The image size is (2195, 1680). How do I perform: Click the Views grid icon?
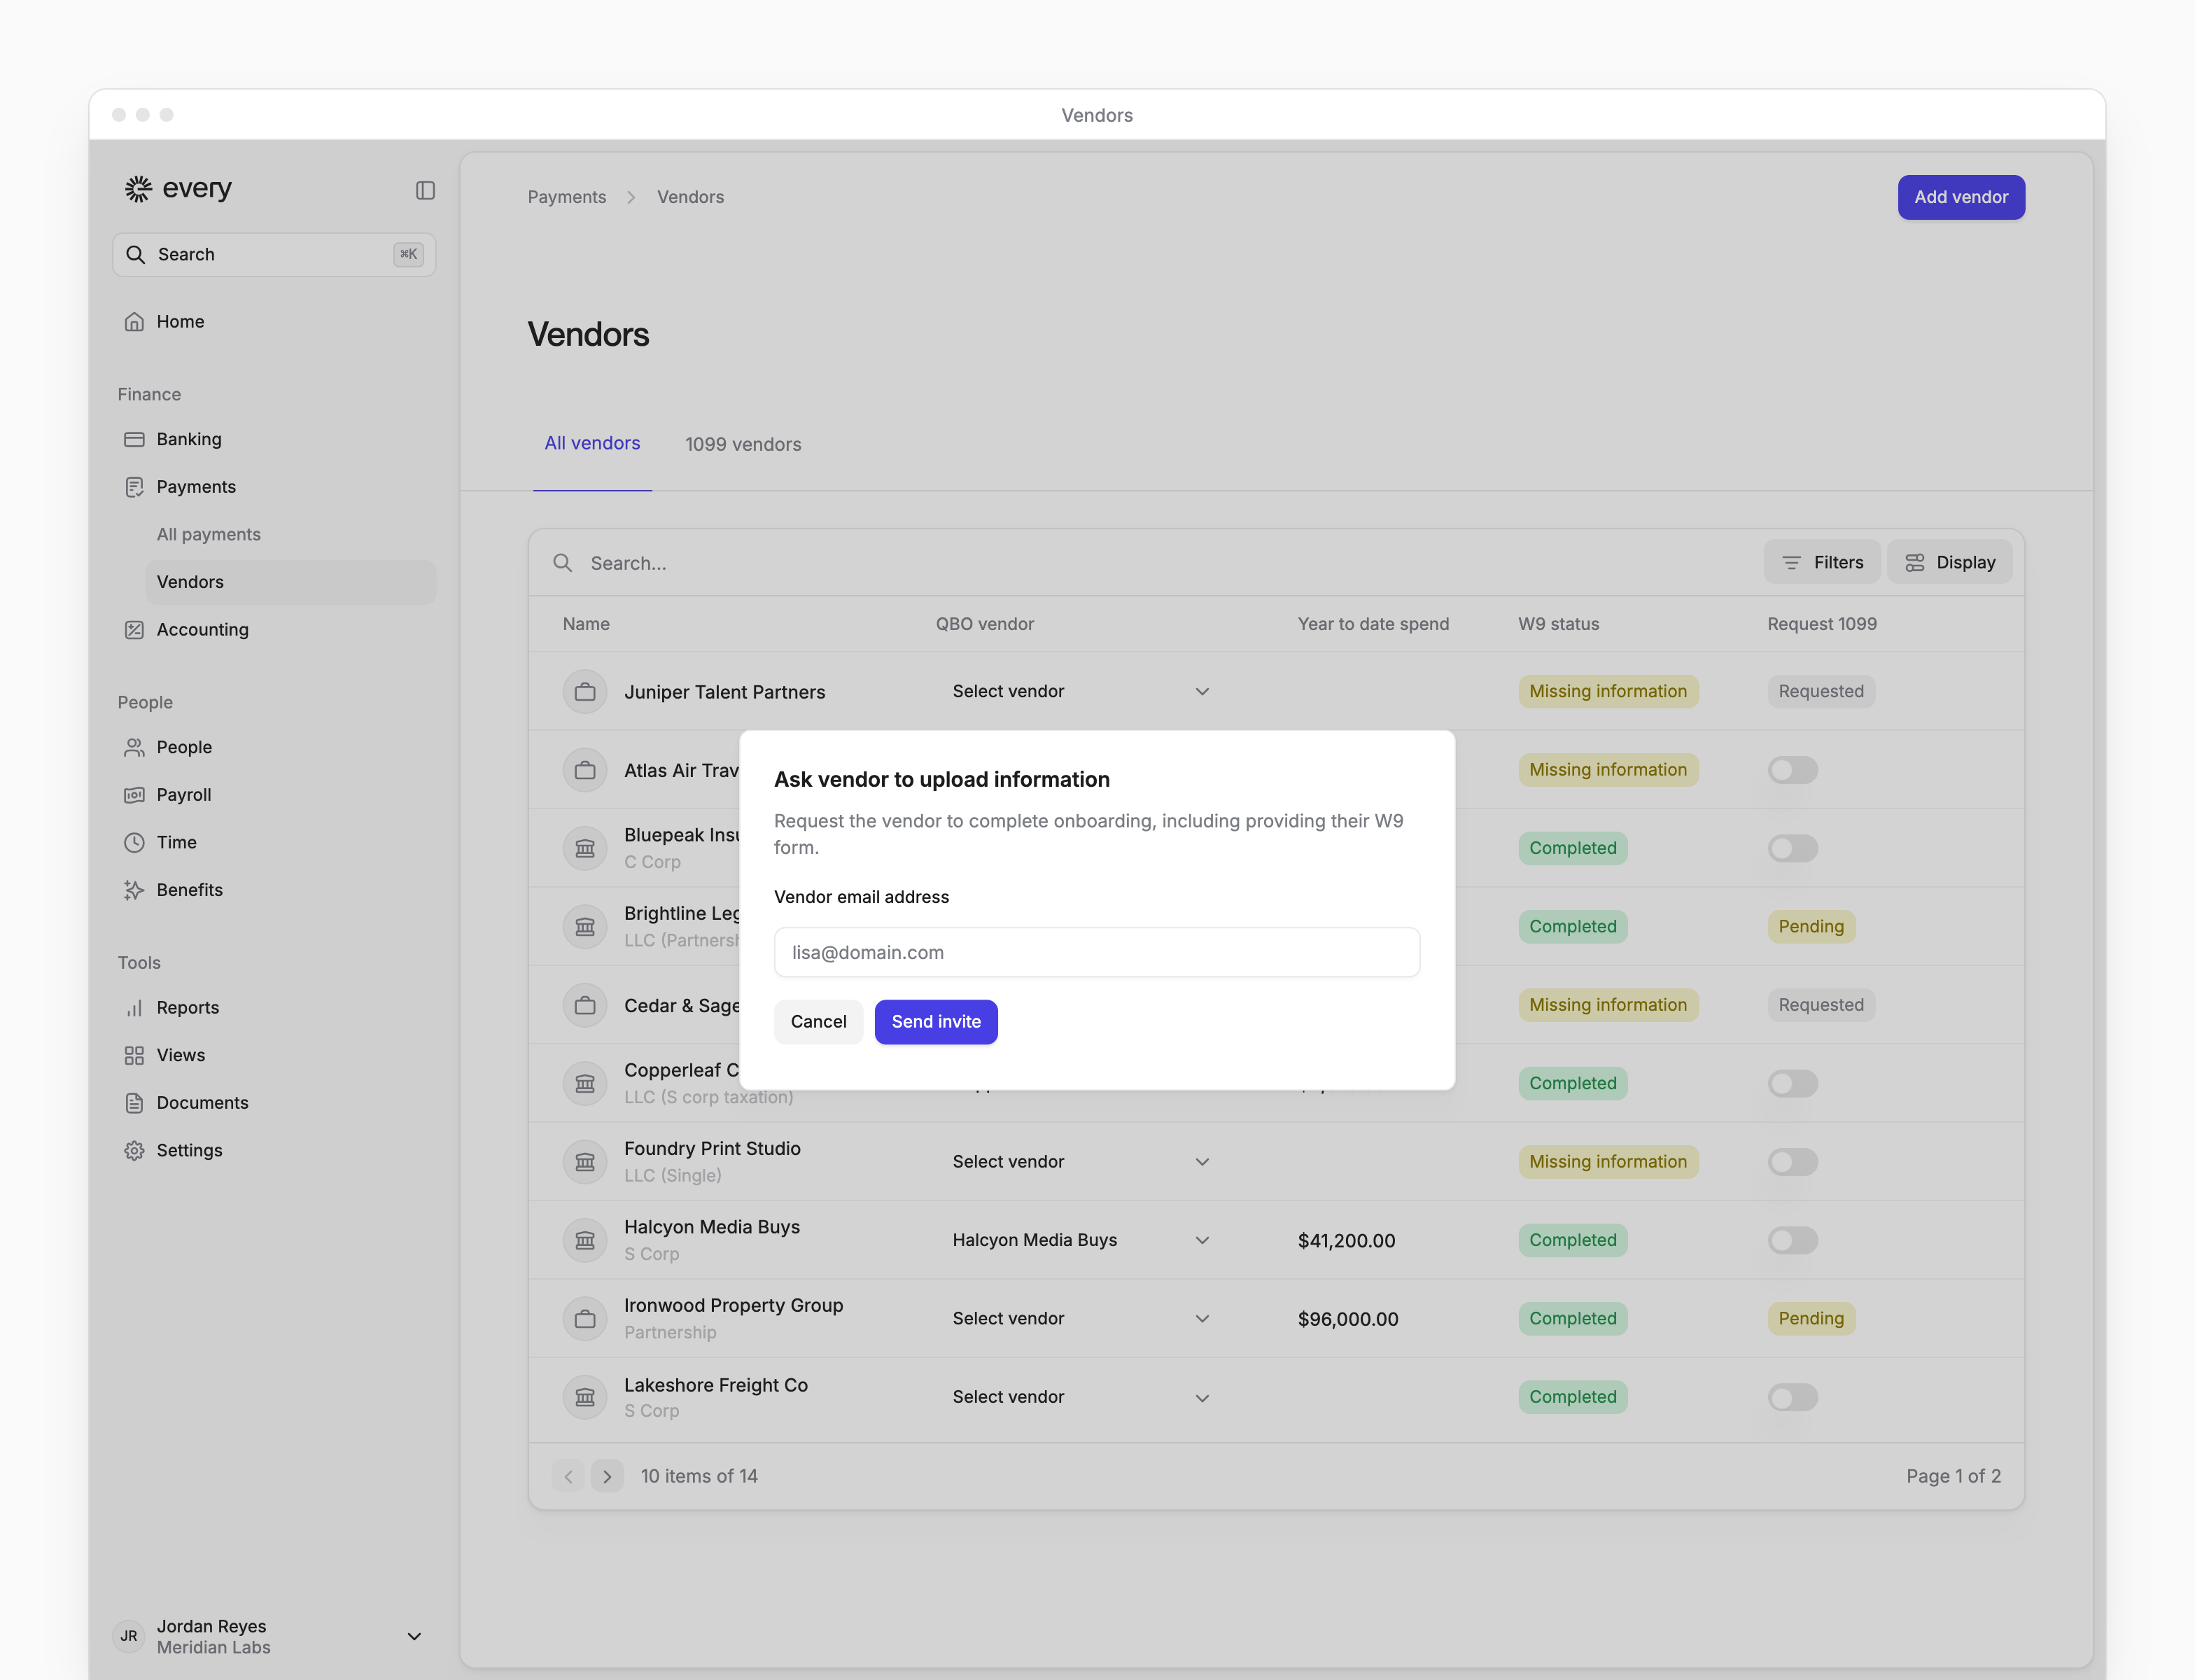pos(134,1055)
